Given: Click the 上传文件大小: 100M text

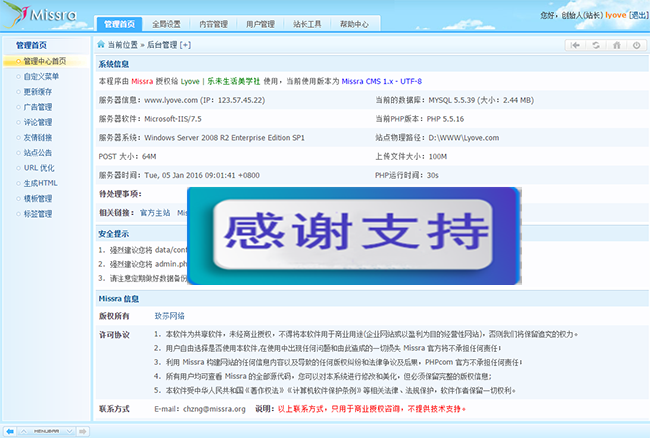Looking at the screenshot, I should [x=411, y=156].
